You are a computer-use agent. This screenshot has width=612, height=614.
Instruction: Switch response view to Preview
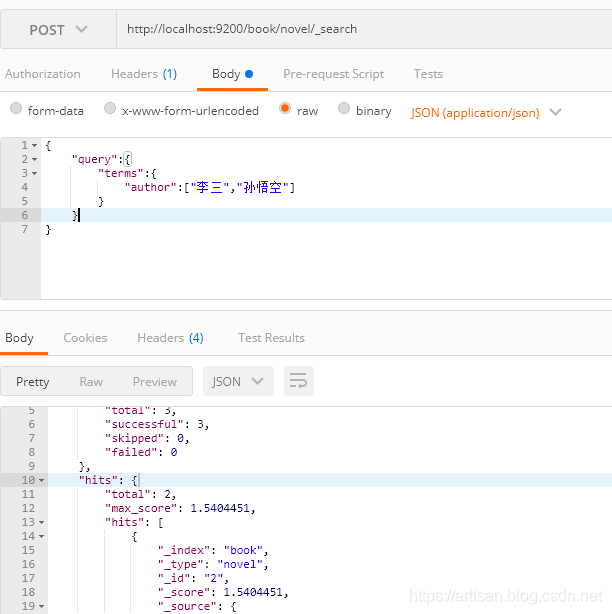click(154, 381)
